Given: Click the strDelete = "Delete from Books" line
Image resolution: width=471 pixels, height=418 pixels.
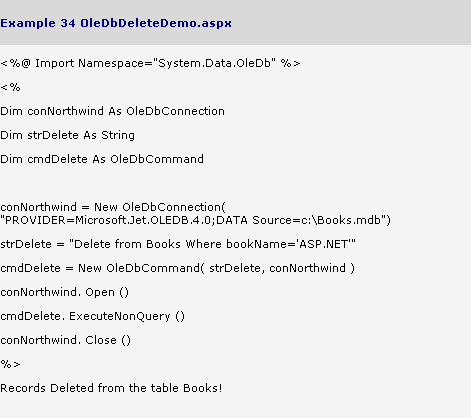Looking at the screenshot, I should coord(178,244).
